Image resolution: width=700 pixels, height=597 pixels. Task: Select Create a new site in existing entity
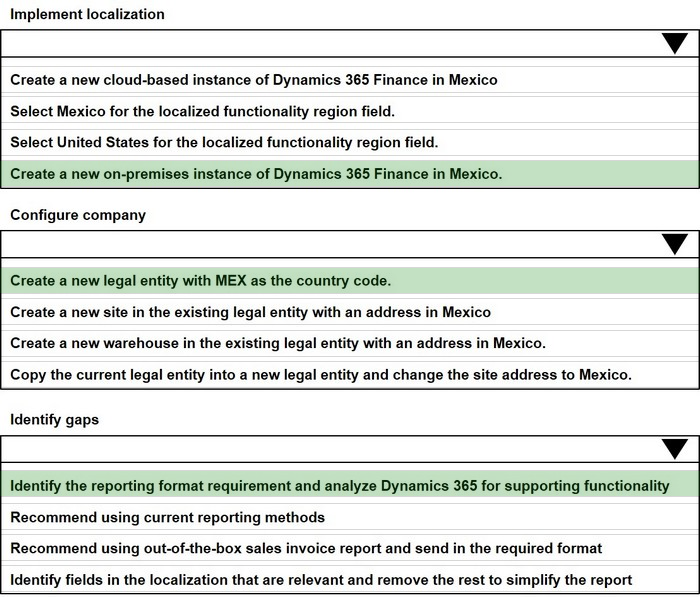point(350,312)
